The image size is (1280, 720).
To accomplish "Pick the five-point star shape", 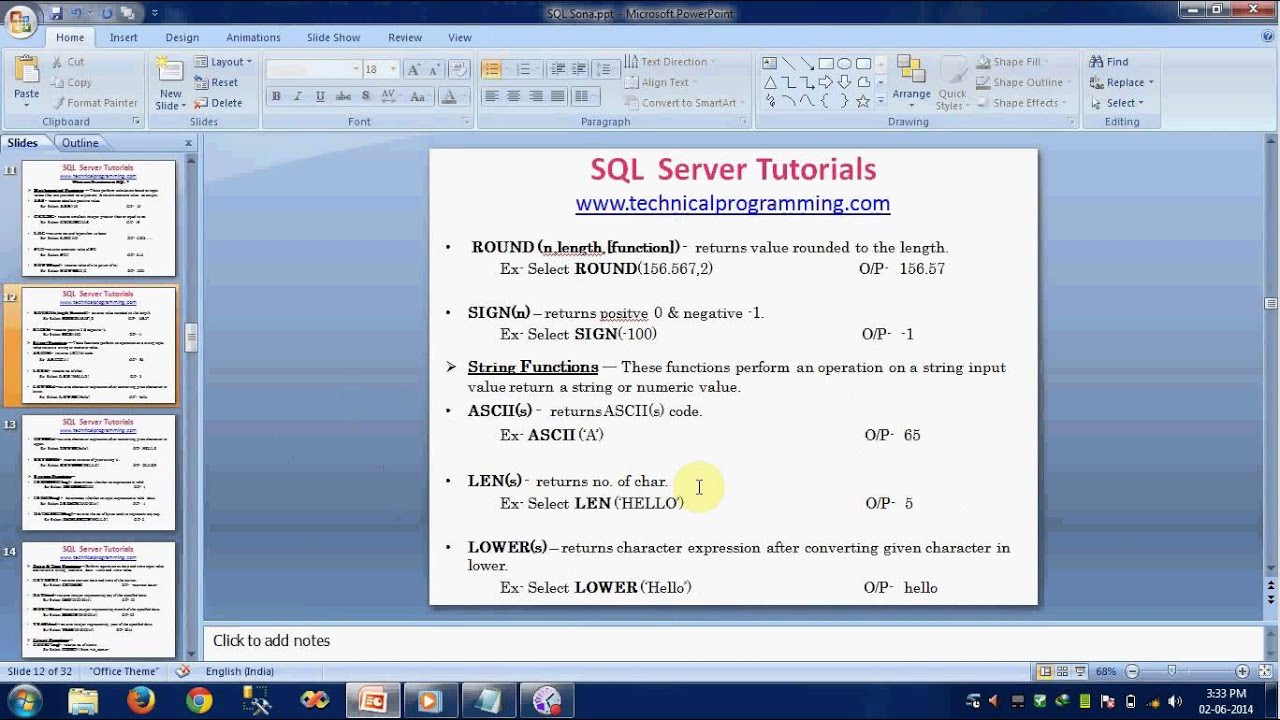I will pos(863,101).
